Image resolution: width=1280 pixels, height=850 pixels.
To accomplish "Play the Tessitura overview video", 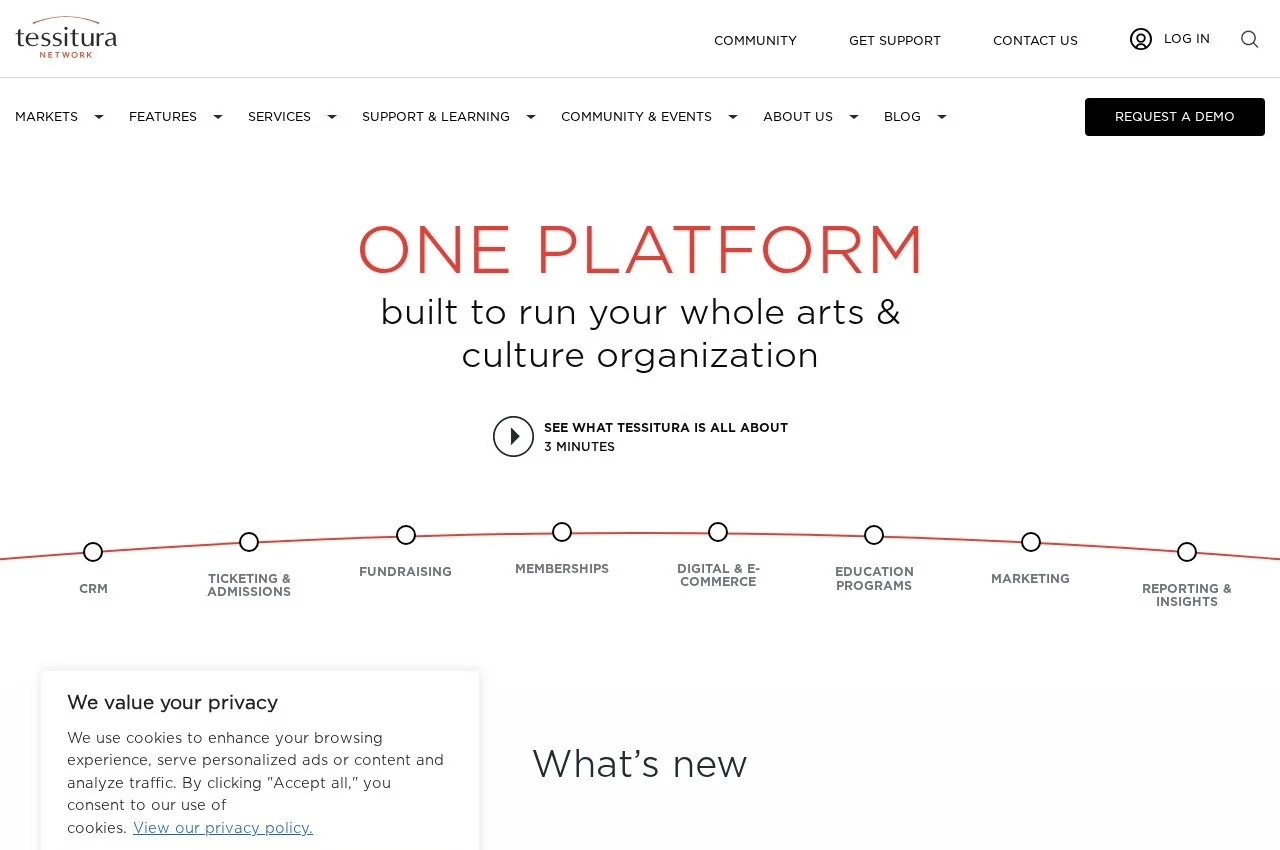I will coord(513,437).
